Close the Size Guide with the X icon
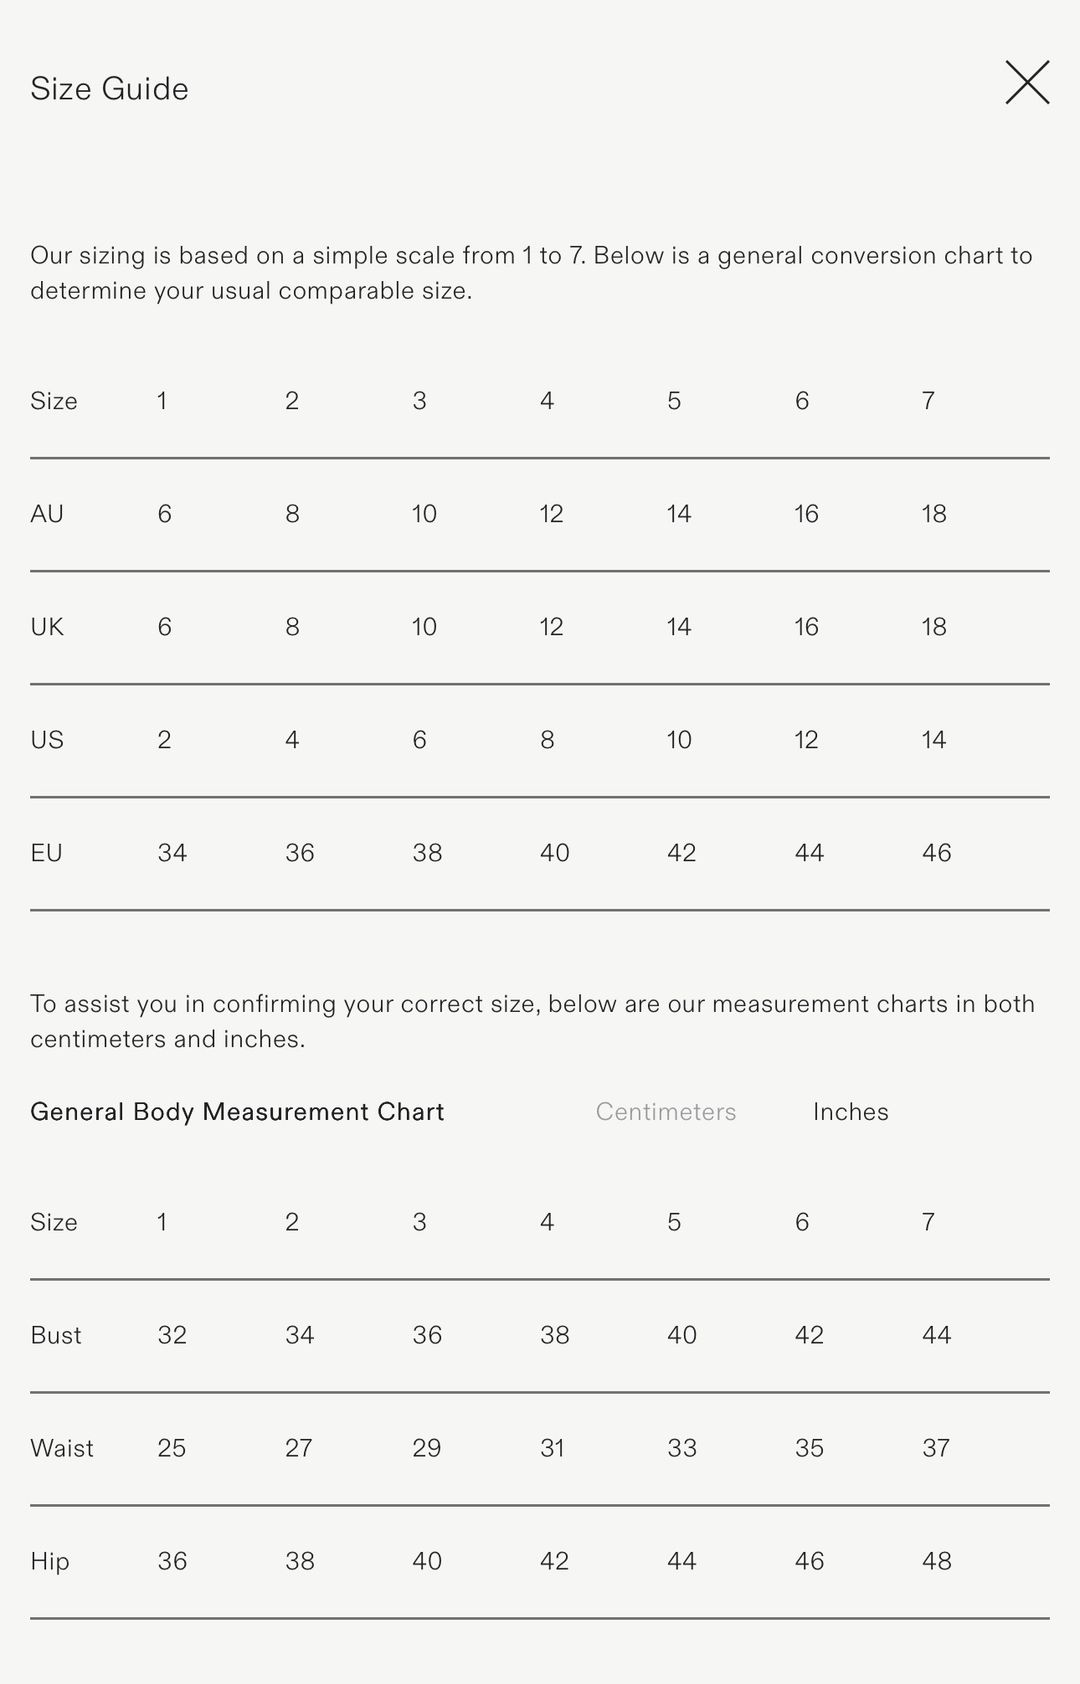The image size is (1080, 1684). coord(1027,82)
